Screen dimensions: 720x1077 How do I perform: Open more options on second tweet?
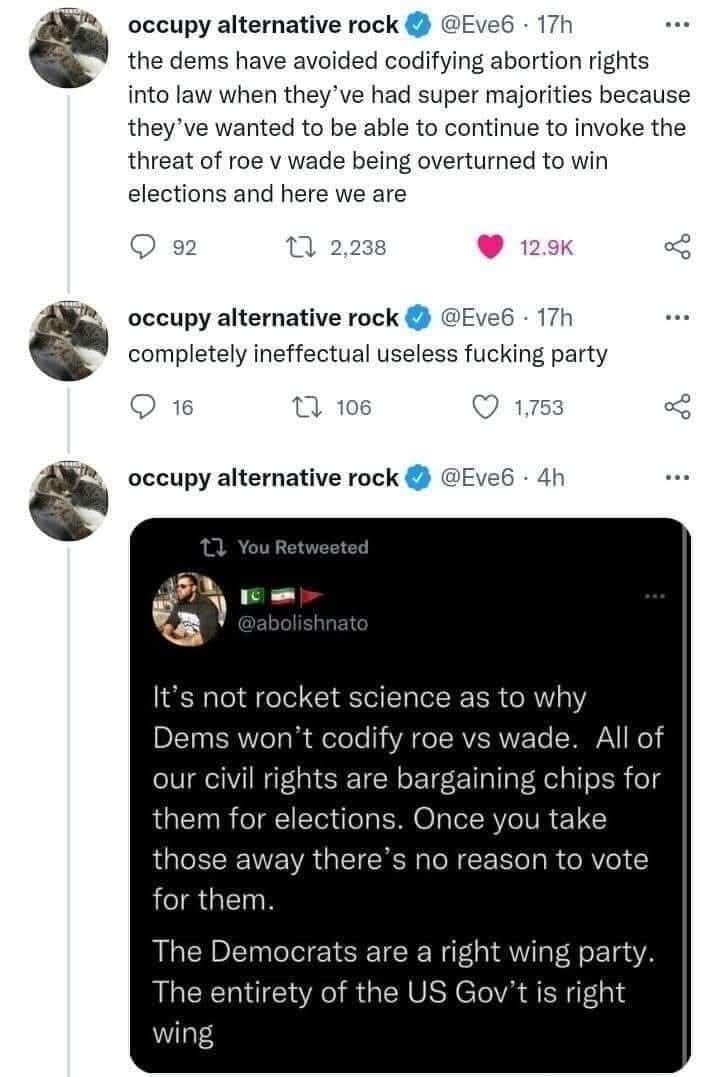click(x=678, y=318)
